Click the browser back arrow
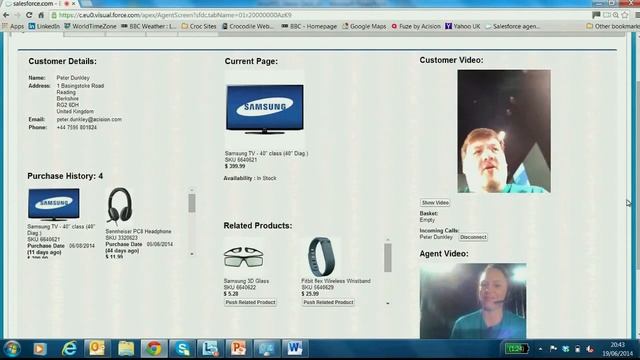The image size is (640, 360). (x=6, y=15)
